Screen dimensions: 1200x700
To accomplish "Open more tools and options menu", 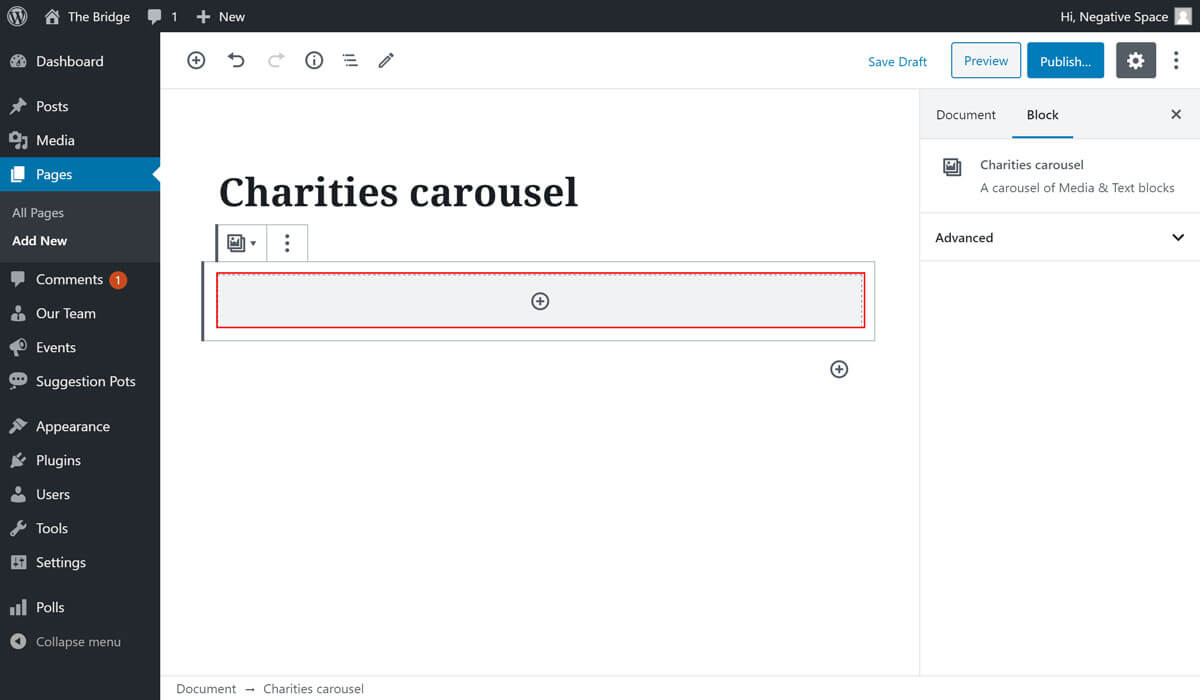I will click(x=1176, y=61).
